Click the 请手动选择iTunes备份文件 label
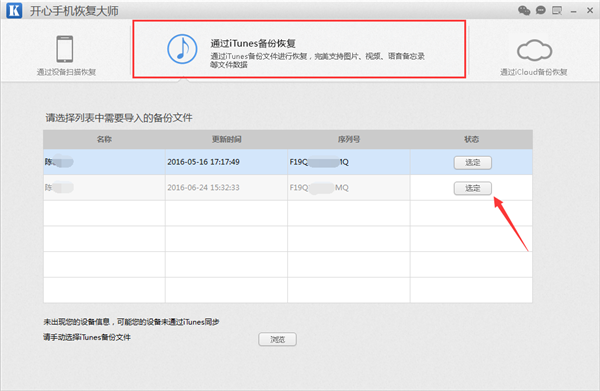This screenshot has height=391, width=600. [x=87, y=337]
